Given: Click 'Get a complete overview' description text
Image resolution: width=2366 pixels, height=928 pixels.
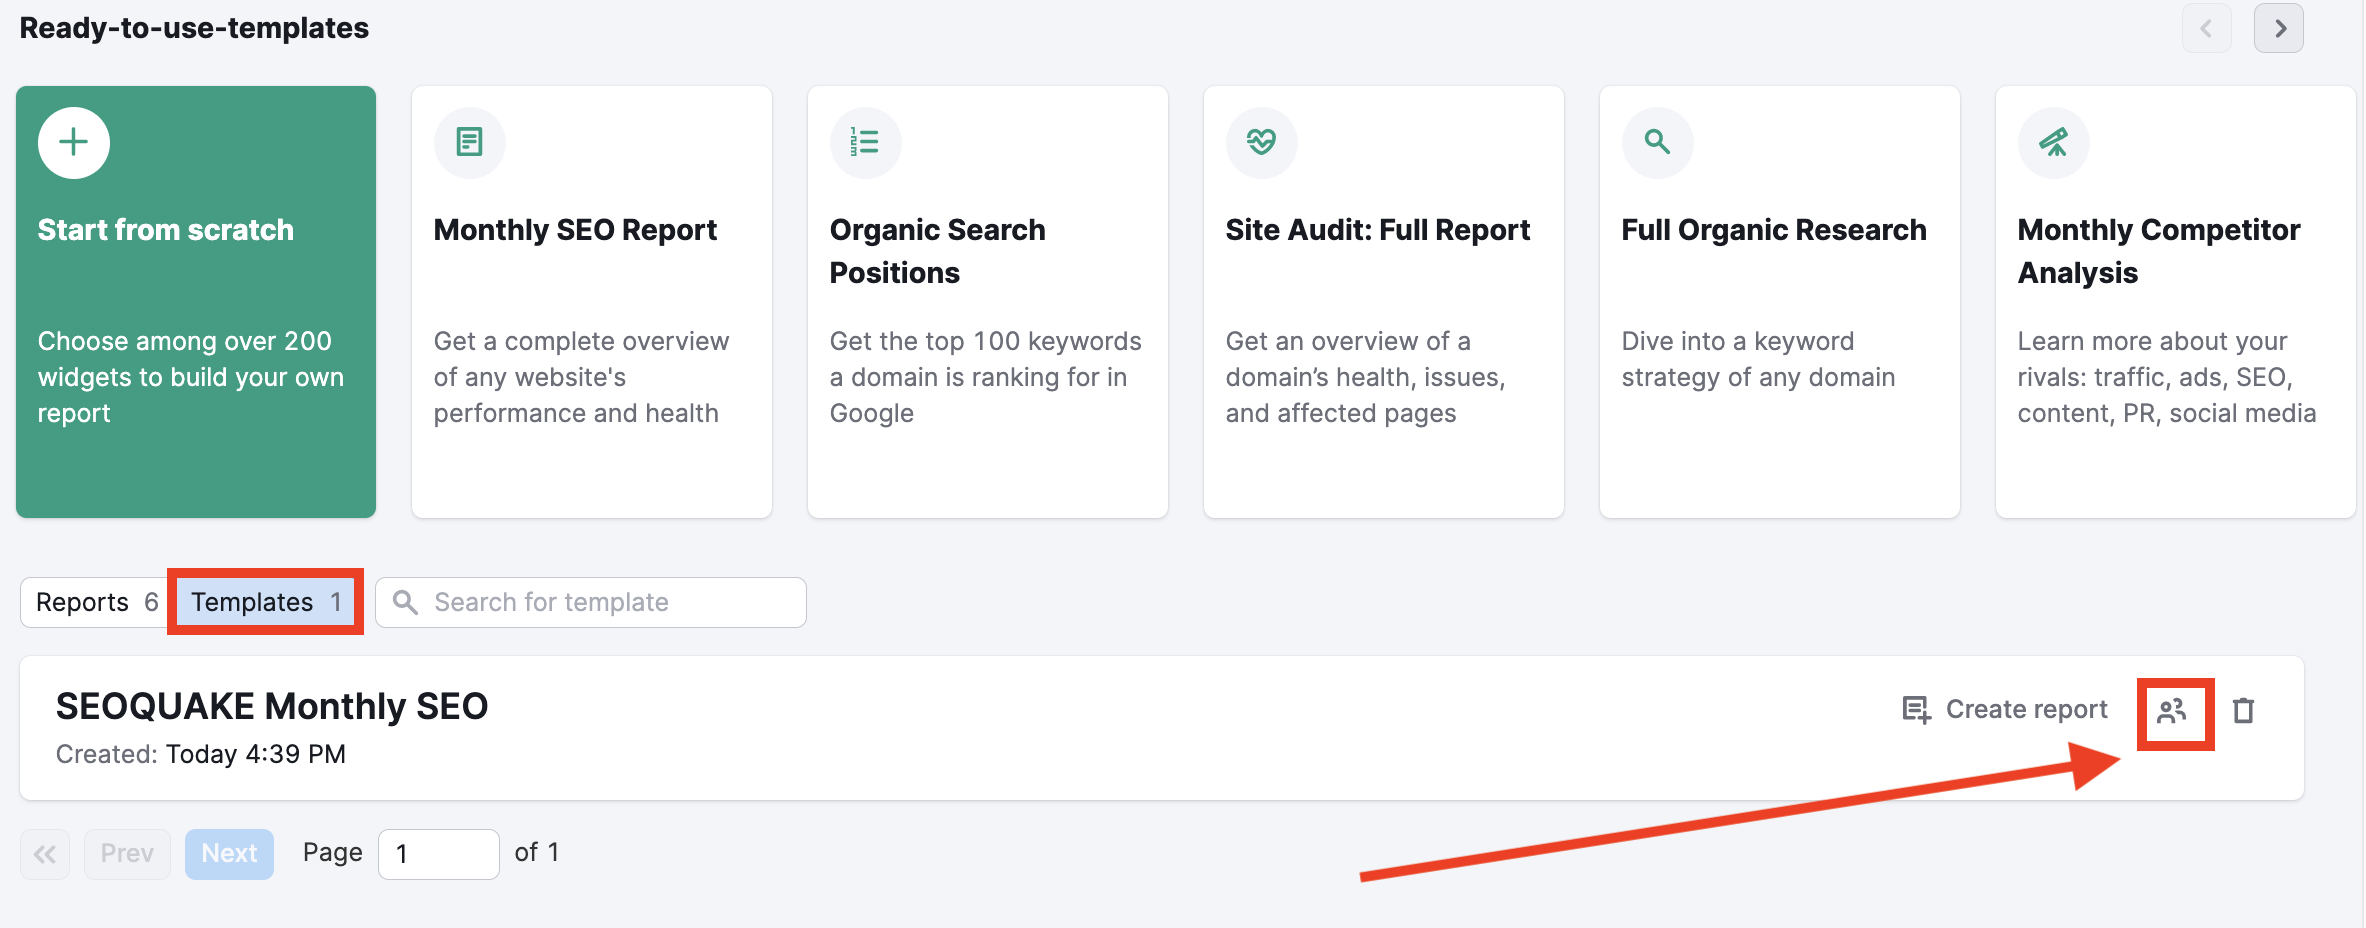Looking at the screenshot, I should tap(581, 377).
